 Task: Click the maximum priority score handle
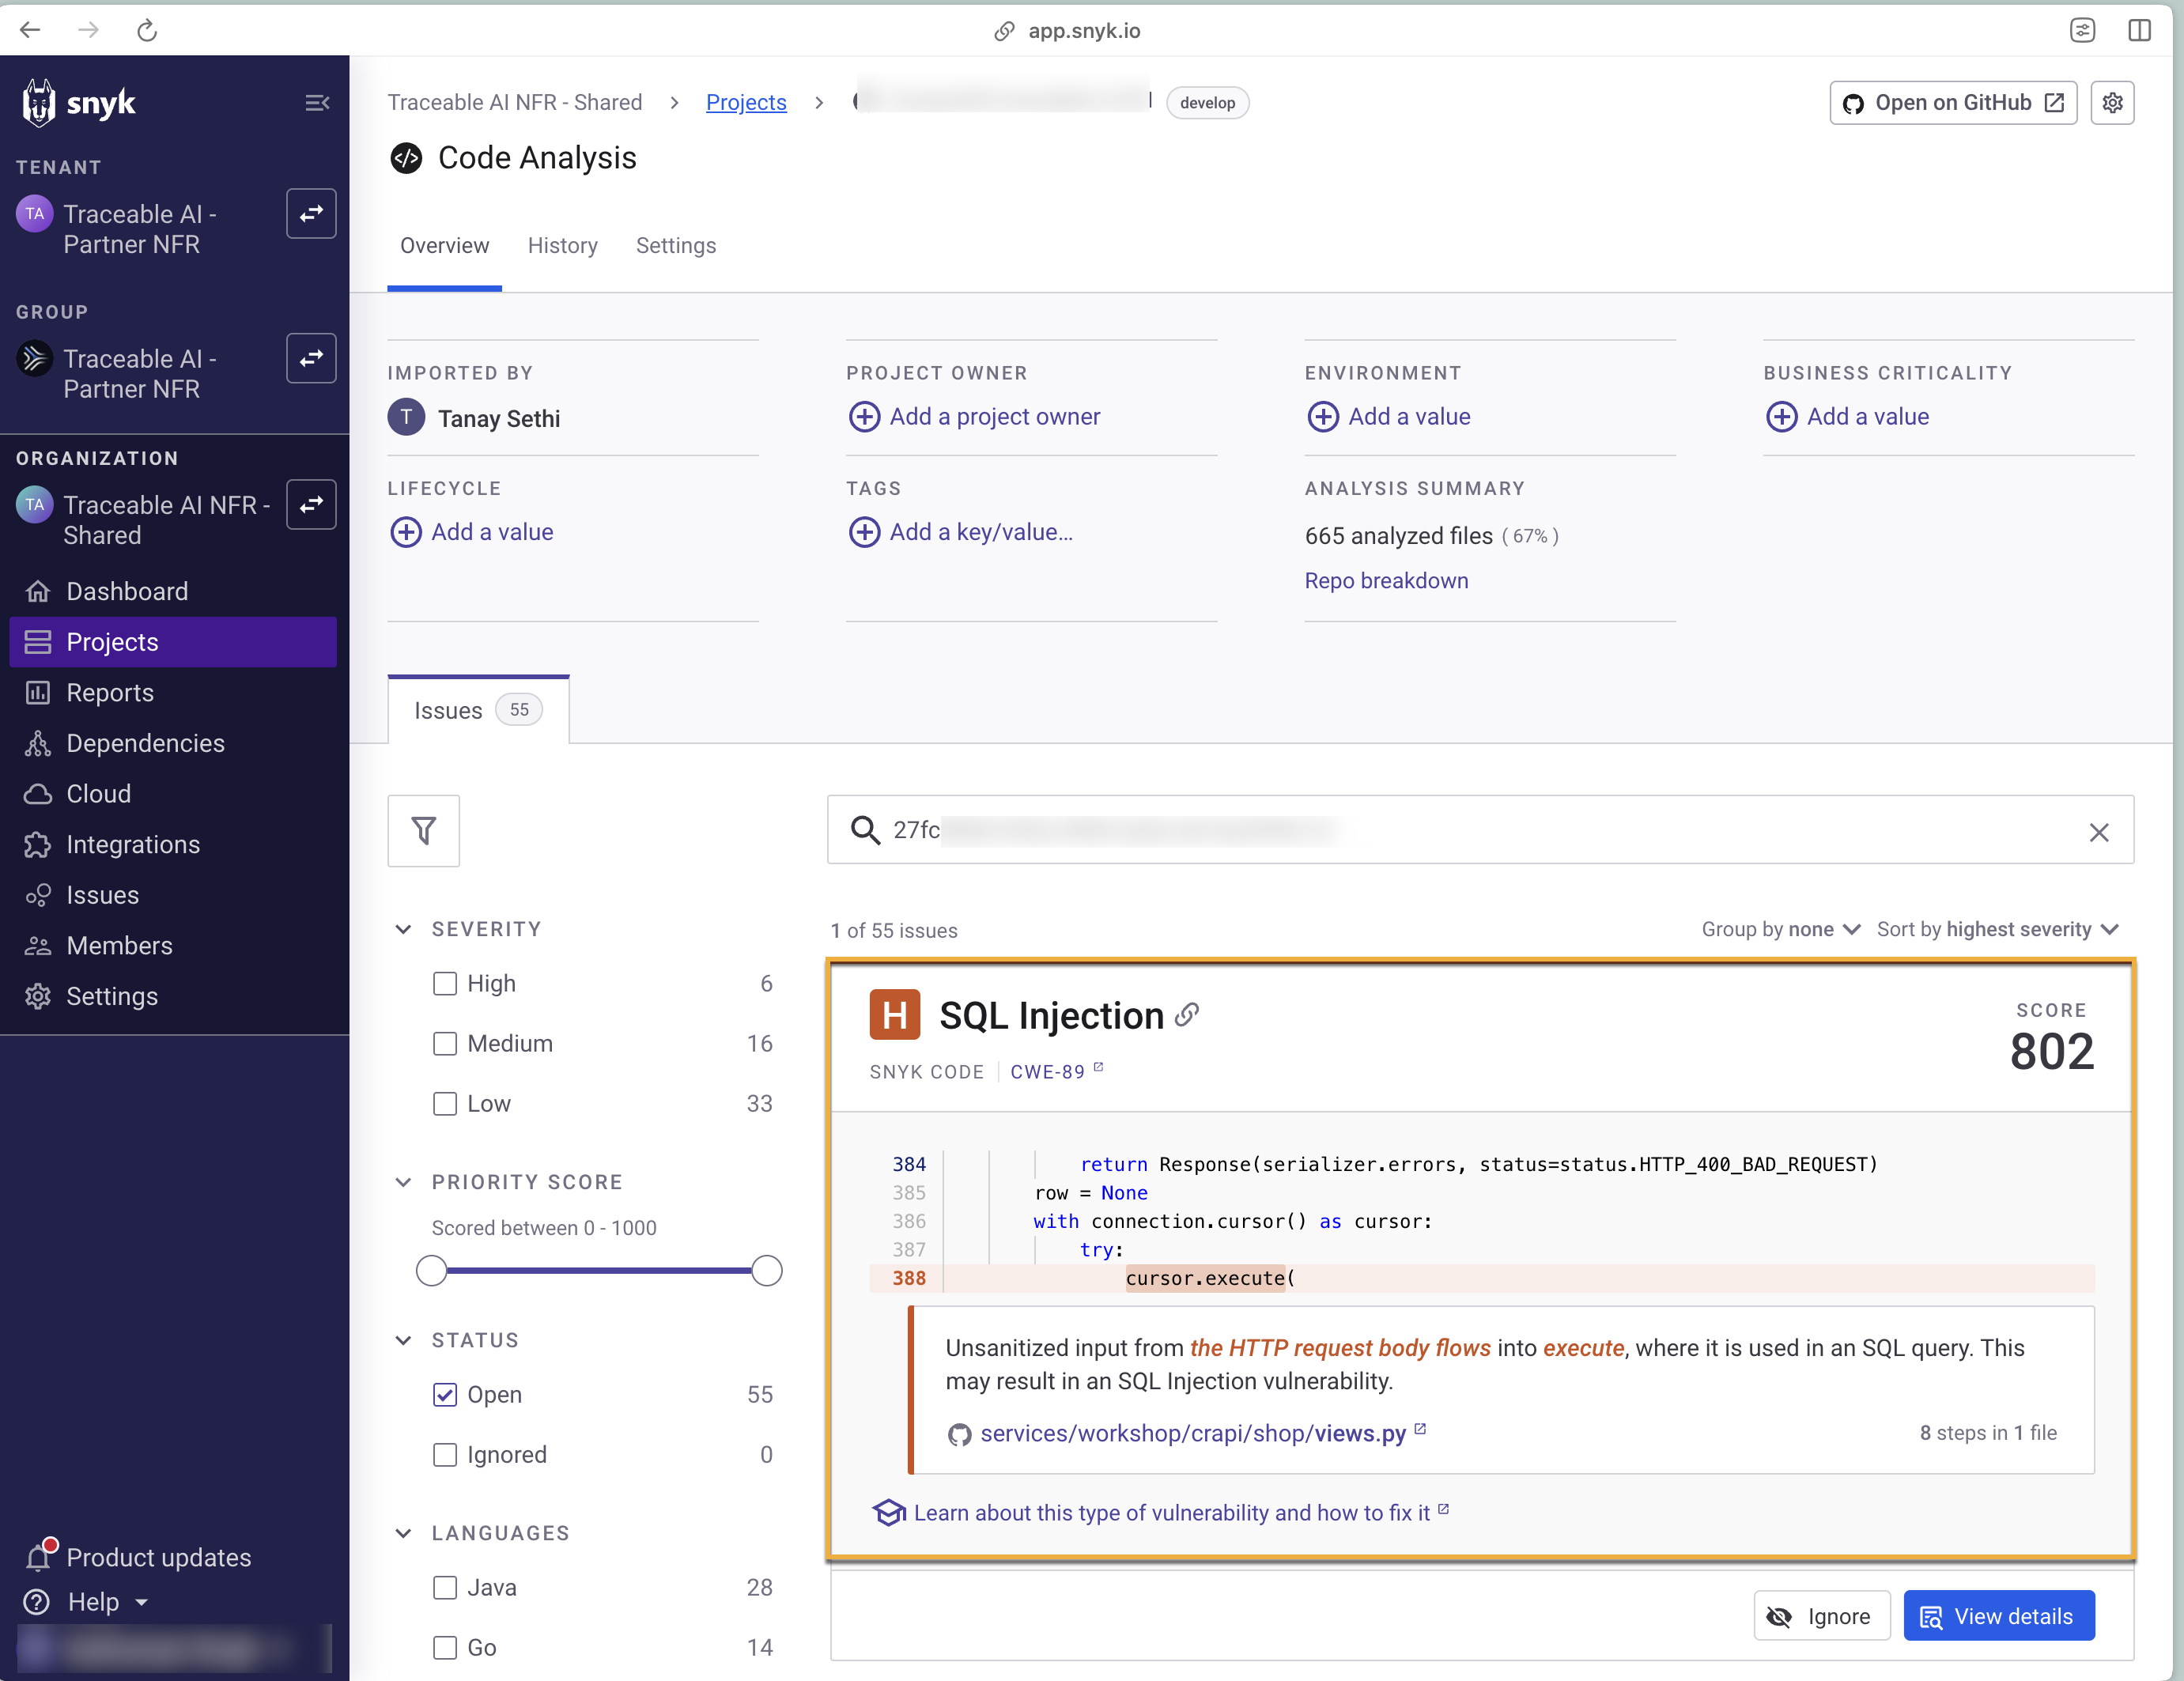pos(767,1271)
